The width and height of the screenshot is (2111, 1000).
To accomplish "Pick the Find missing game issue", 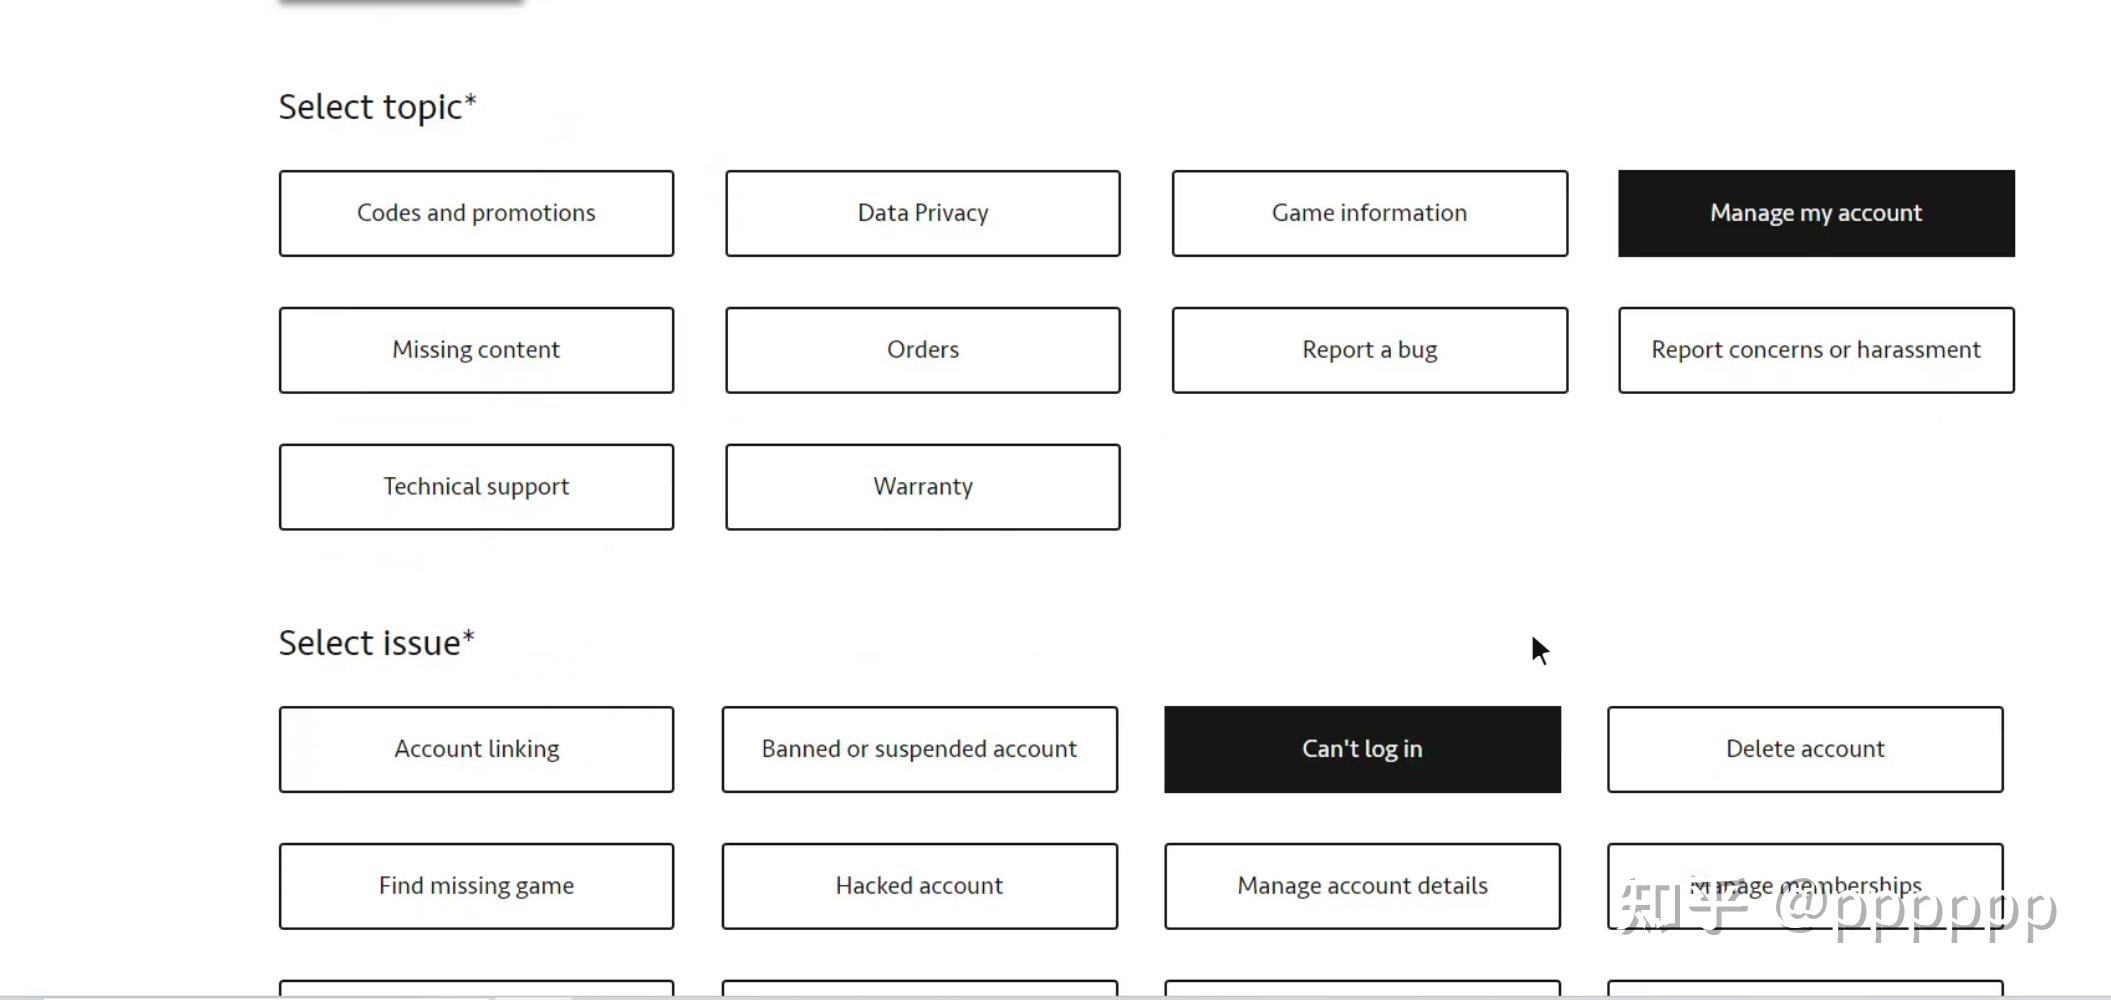I will (x=476, y=886).
